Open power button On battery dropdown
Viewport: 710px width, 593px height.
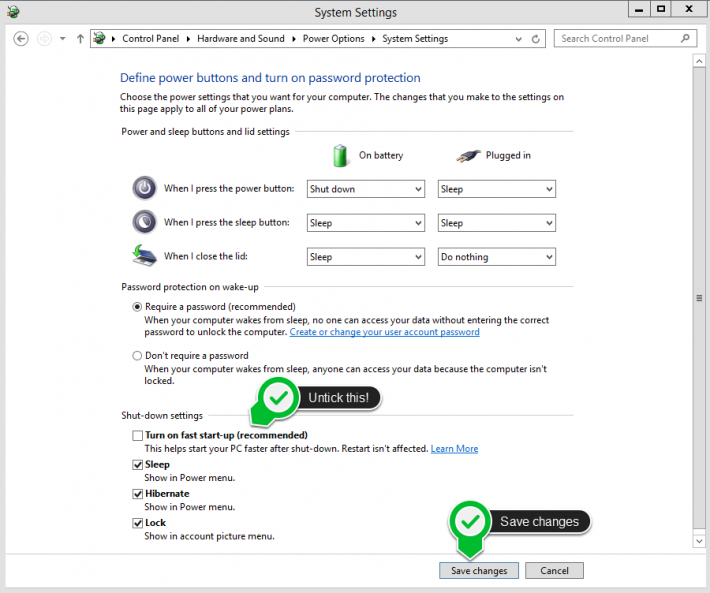pos(365,189)
